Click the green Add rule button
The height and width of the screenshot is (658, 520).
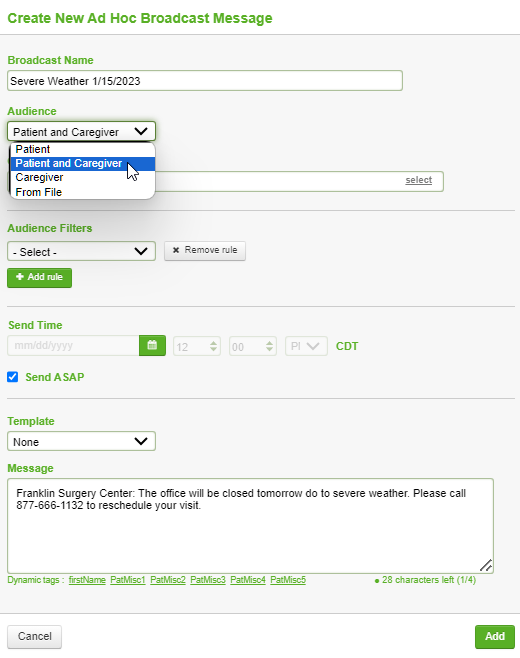[x=39, y=277]
